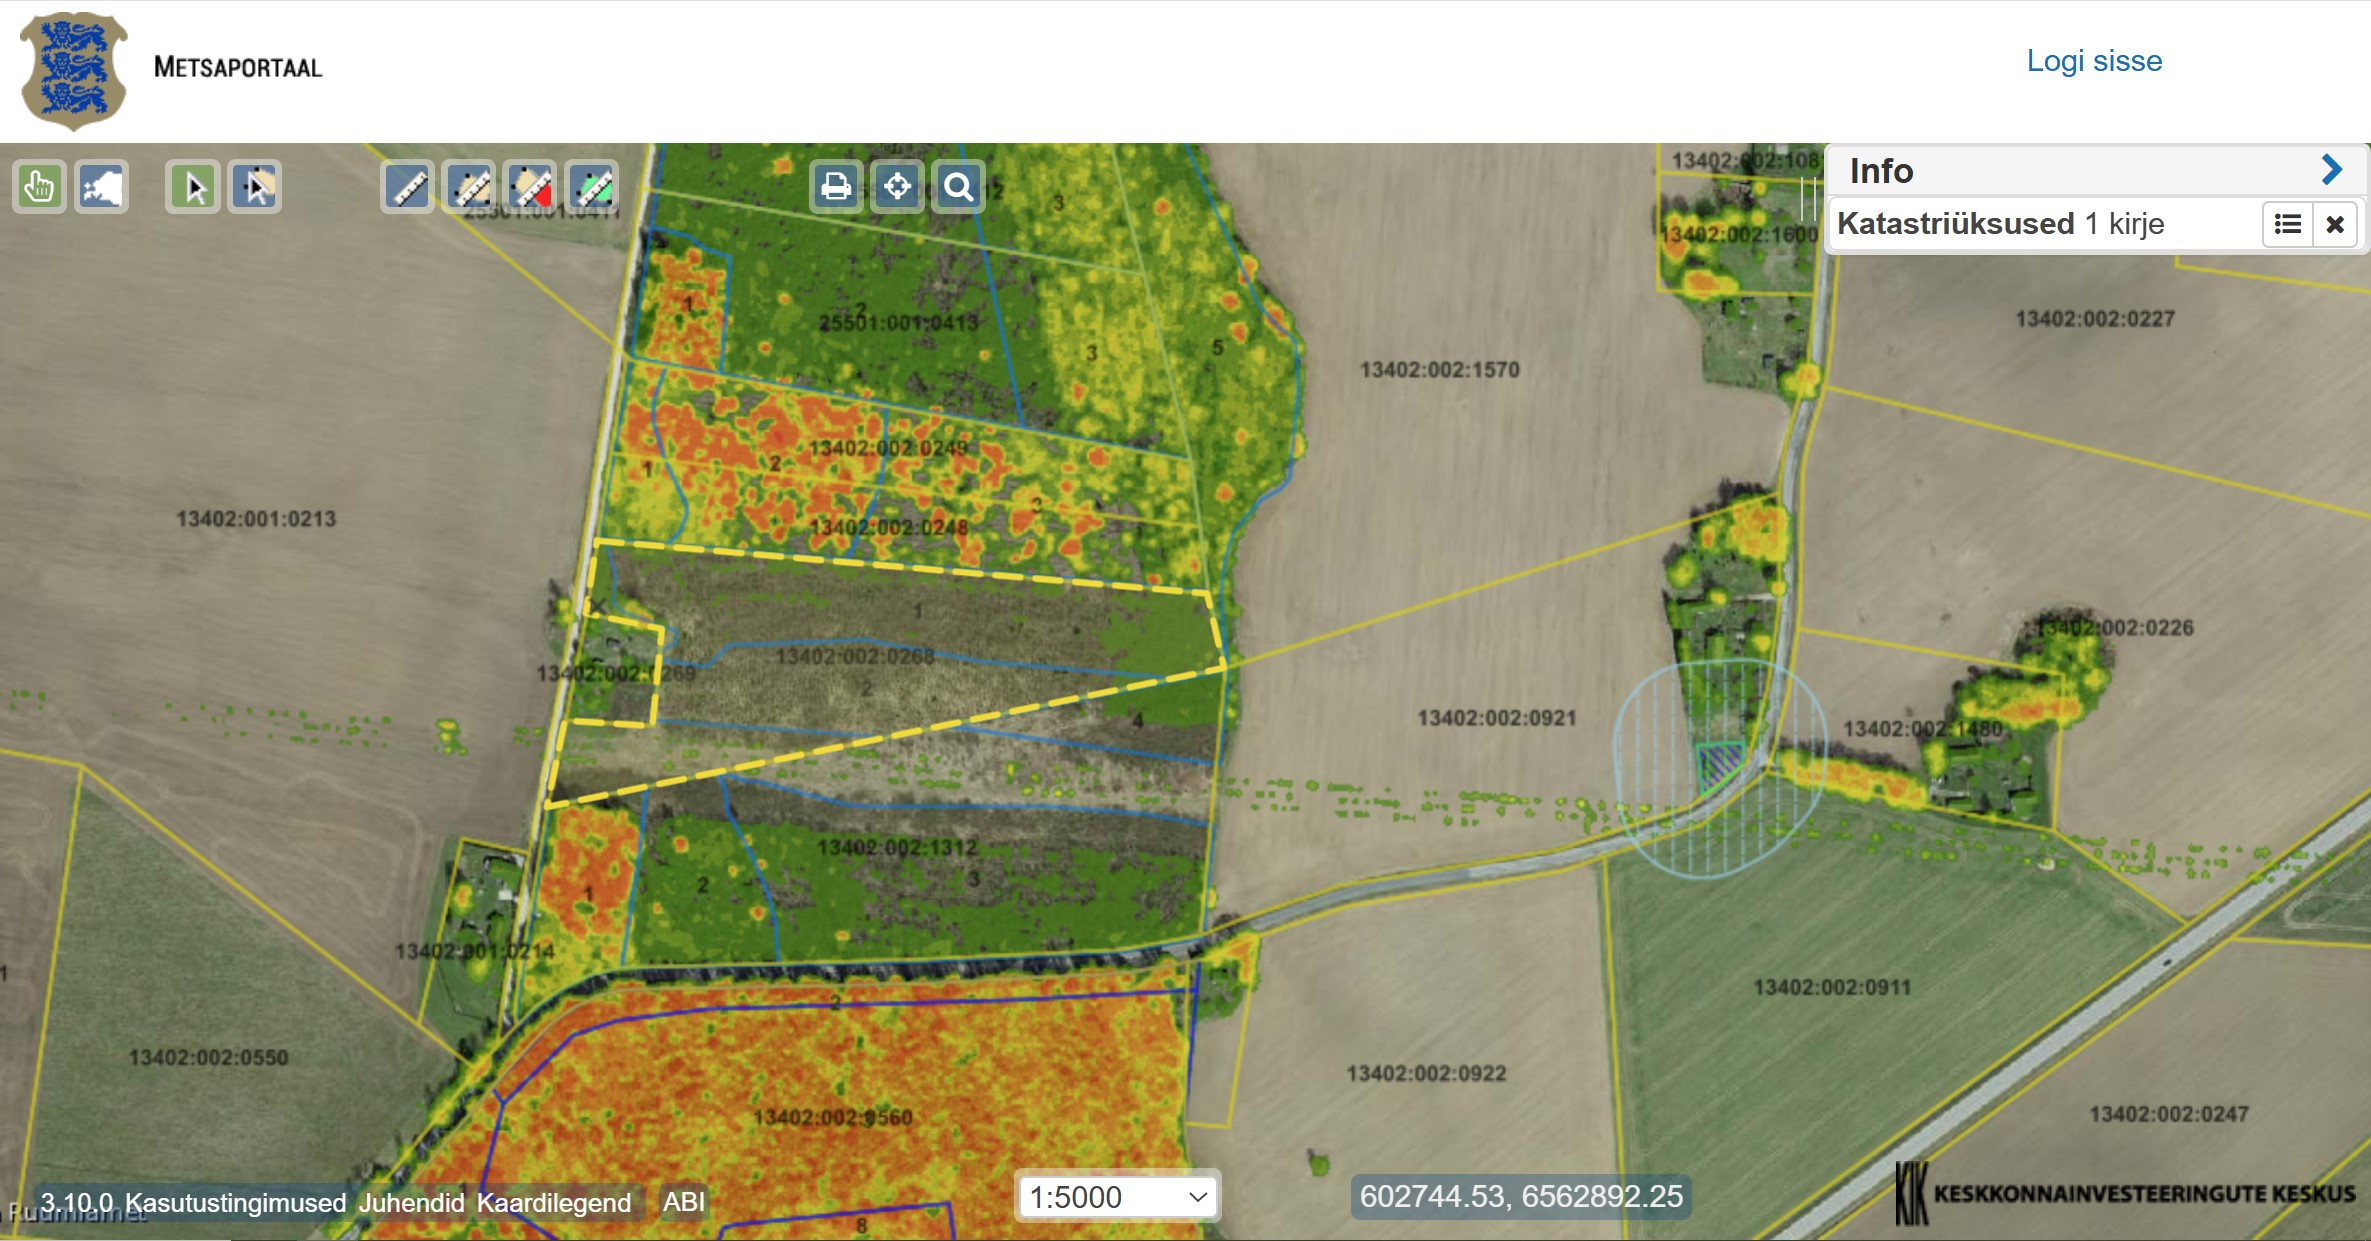Viewport: 2371px width, 1241px height.
Task: Choose area measure tool with green polygon
Action: coord(593,187)
